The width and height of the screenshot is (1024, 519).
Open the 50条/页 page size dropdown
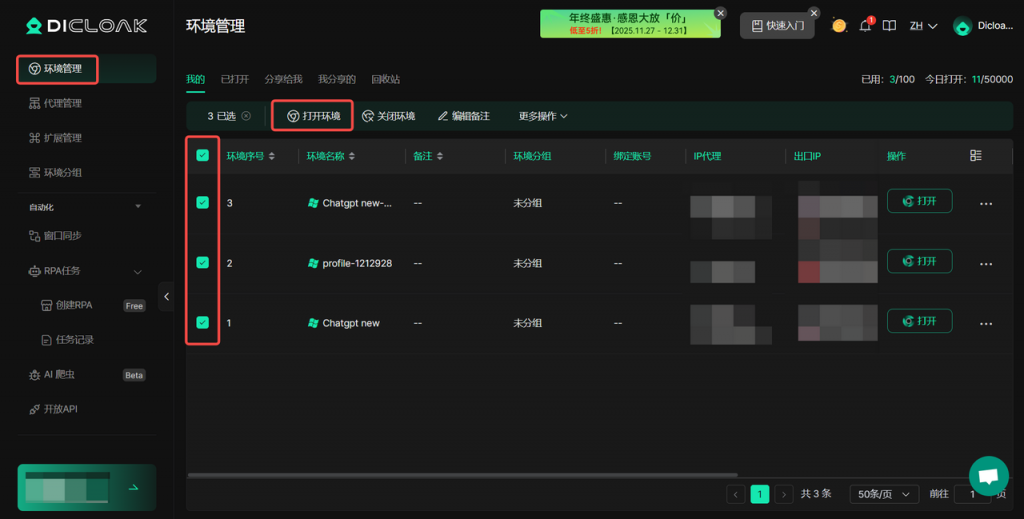(x=884, y=494)
